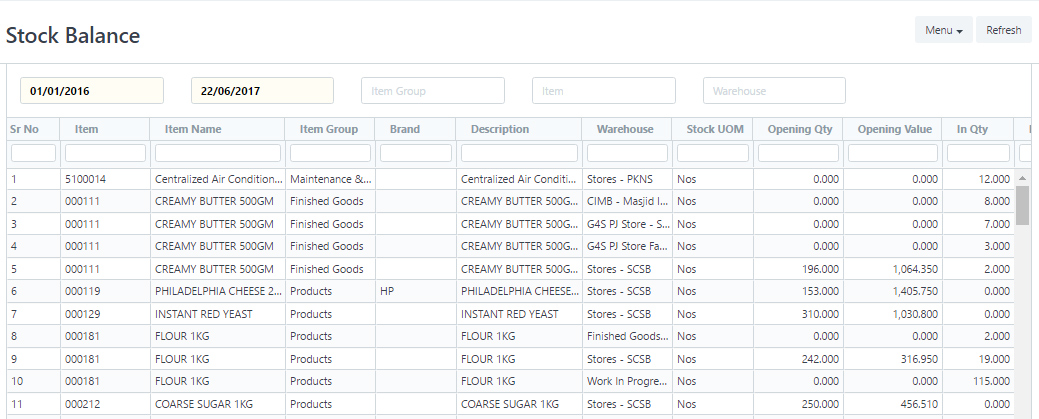Click row number 10 link
The image size is (1039, 419).
click(17, 381)
